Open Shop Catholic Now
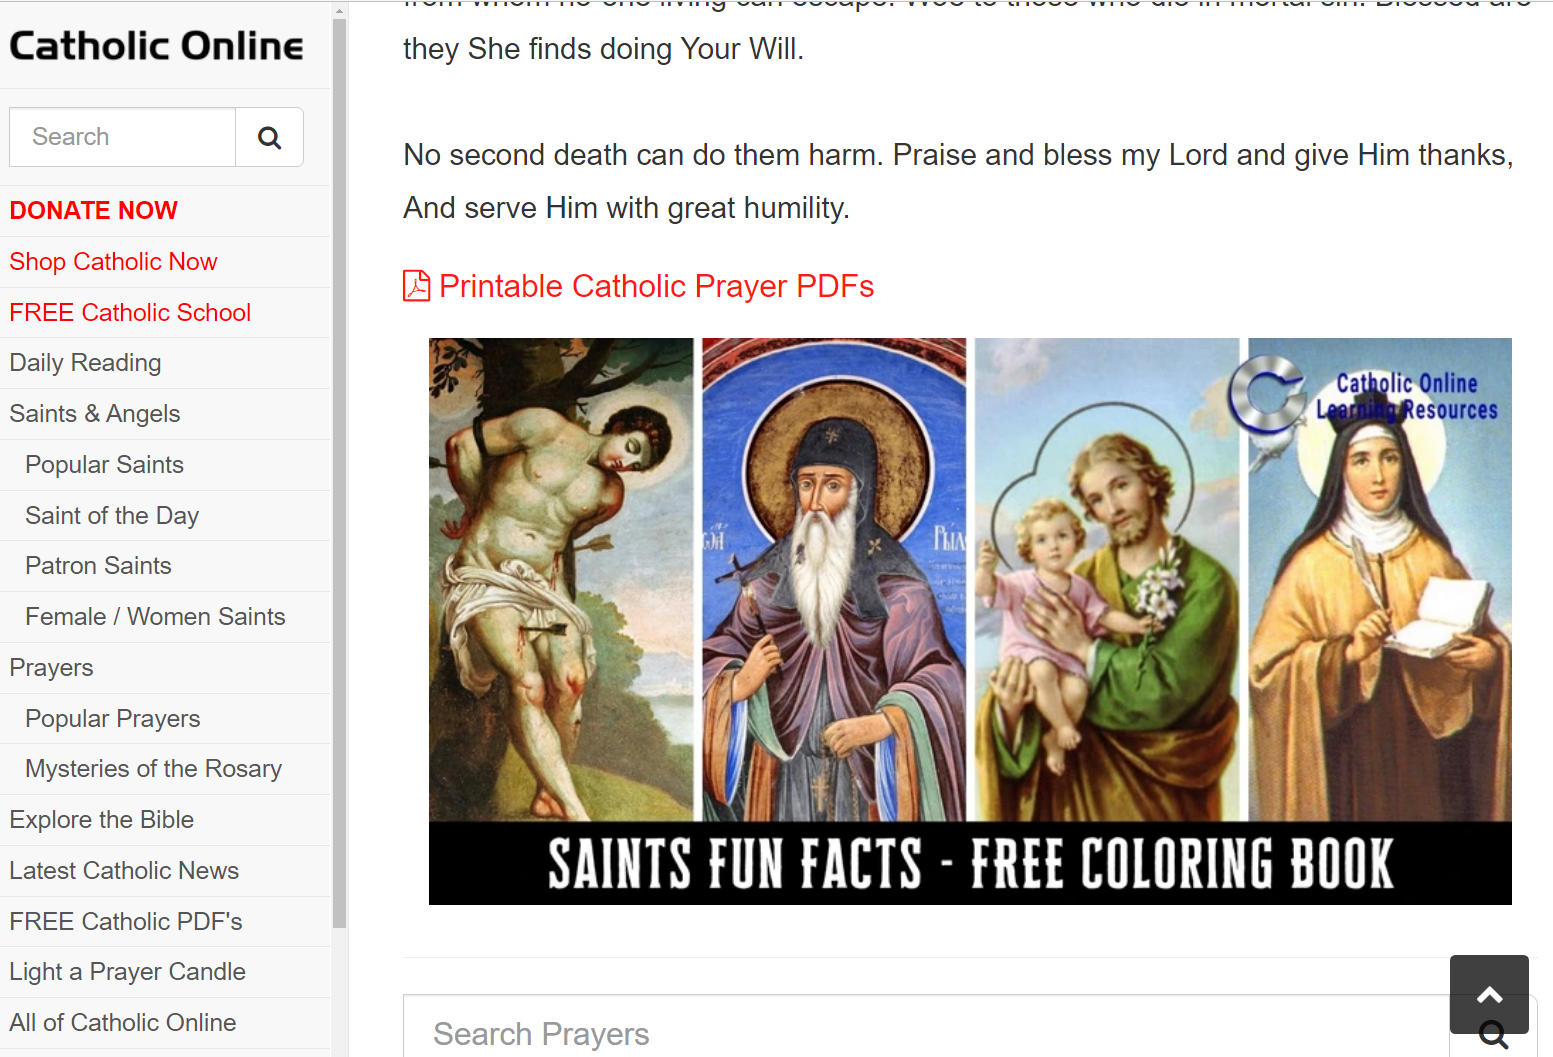 pyautogui.click(x=113, y=262)
